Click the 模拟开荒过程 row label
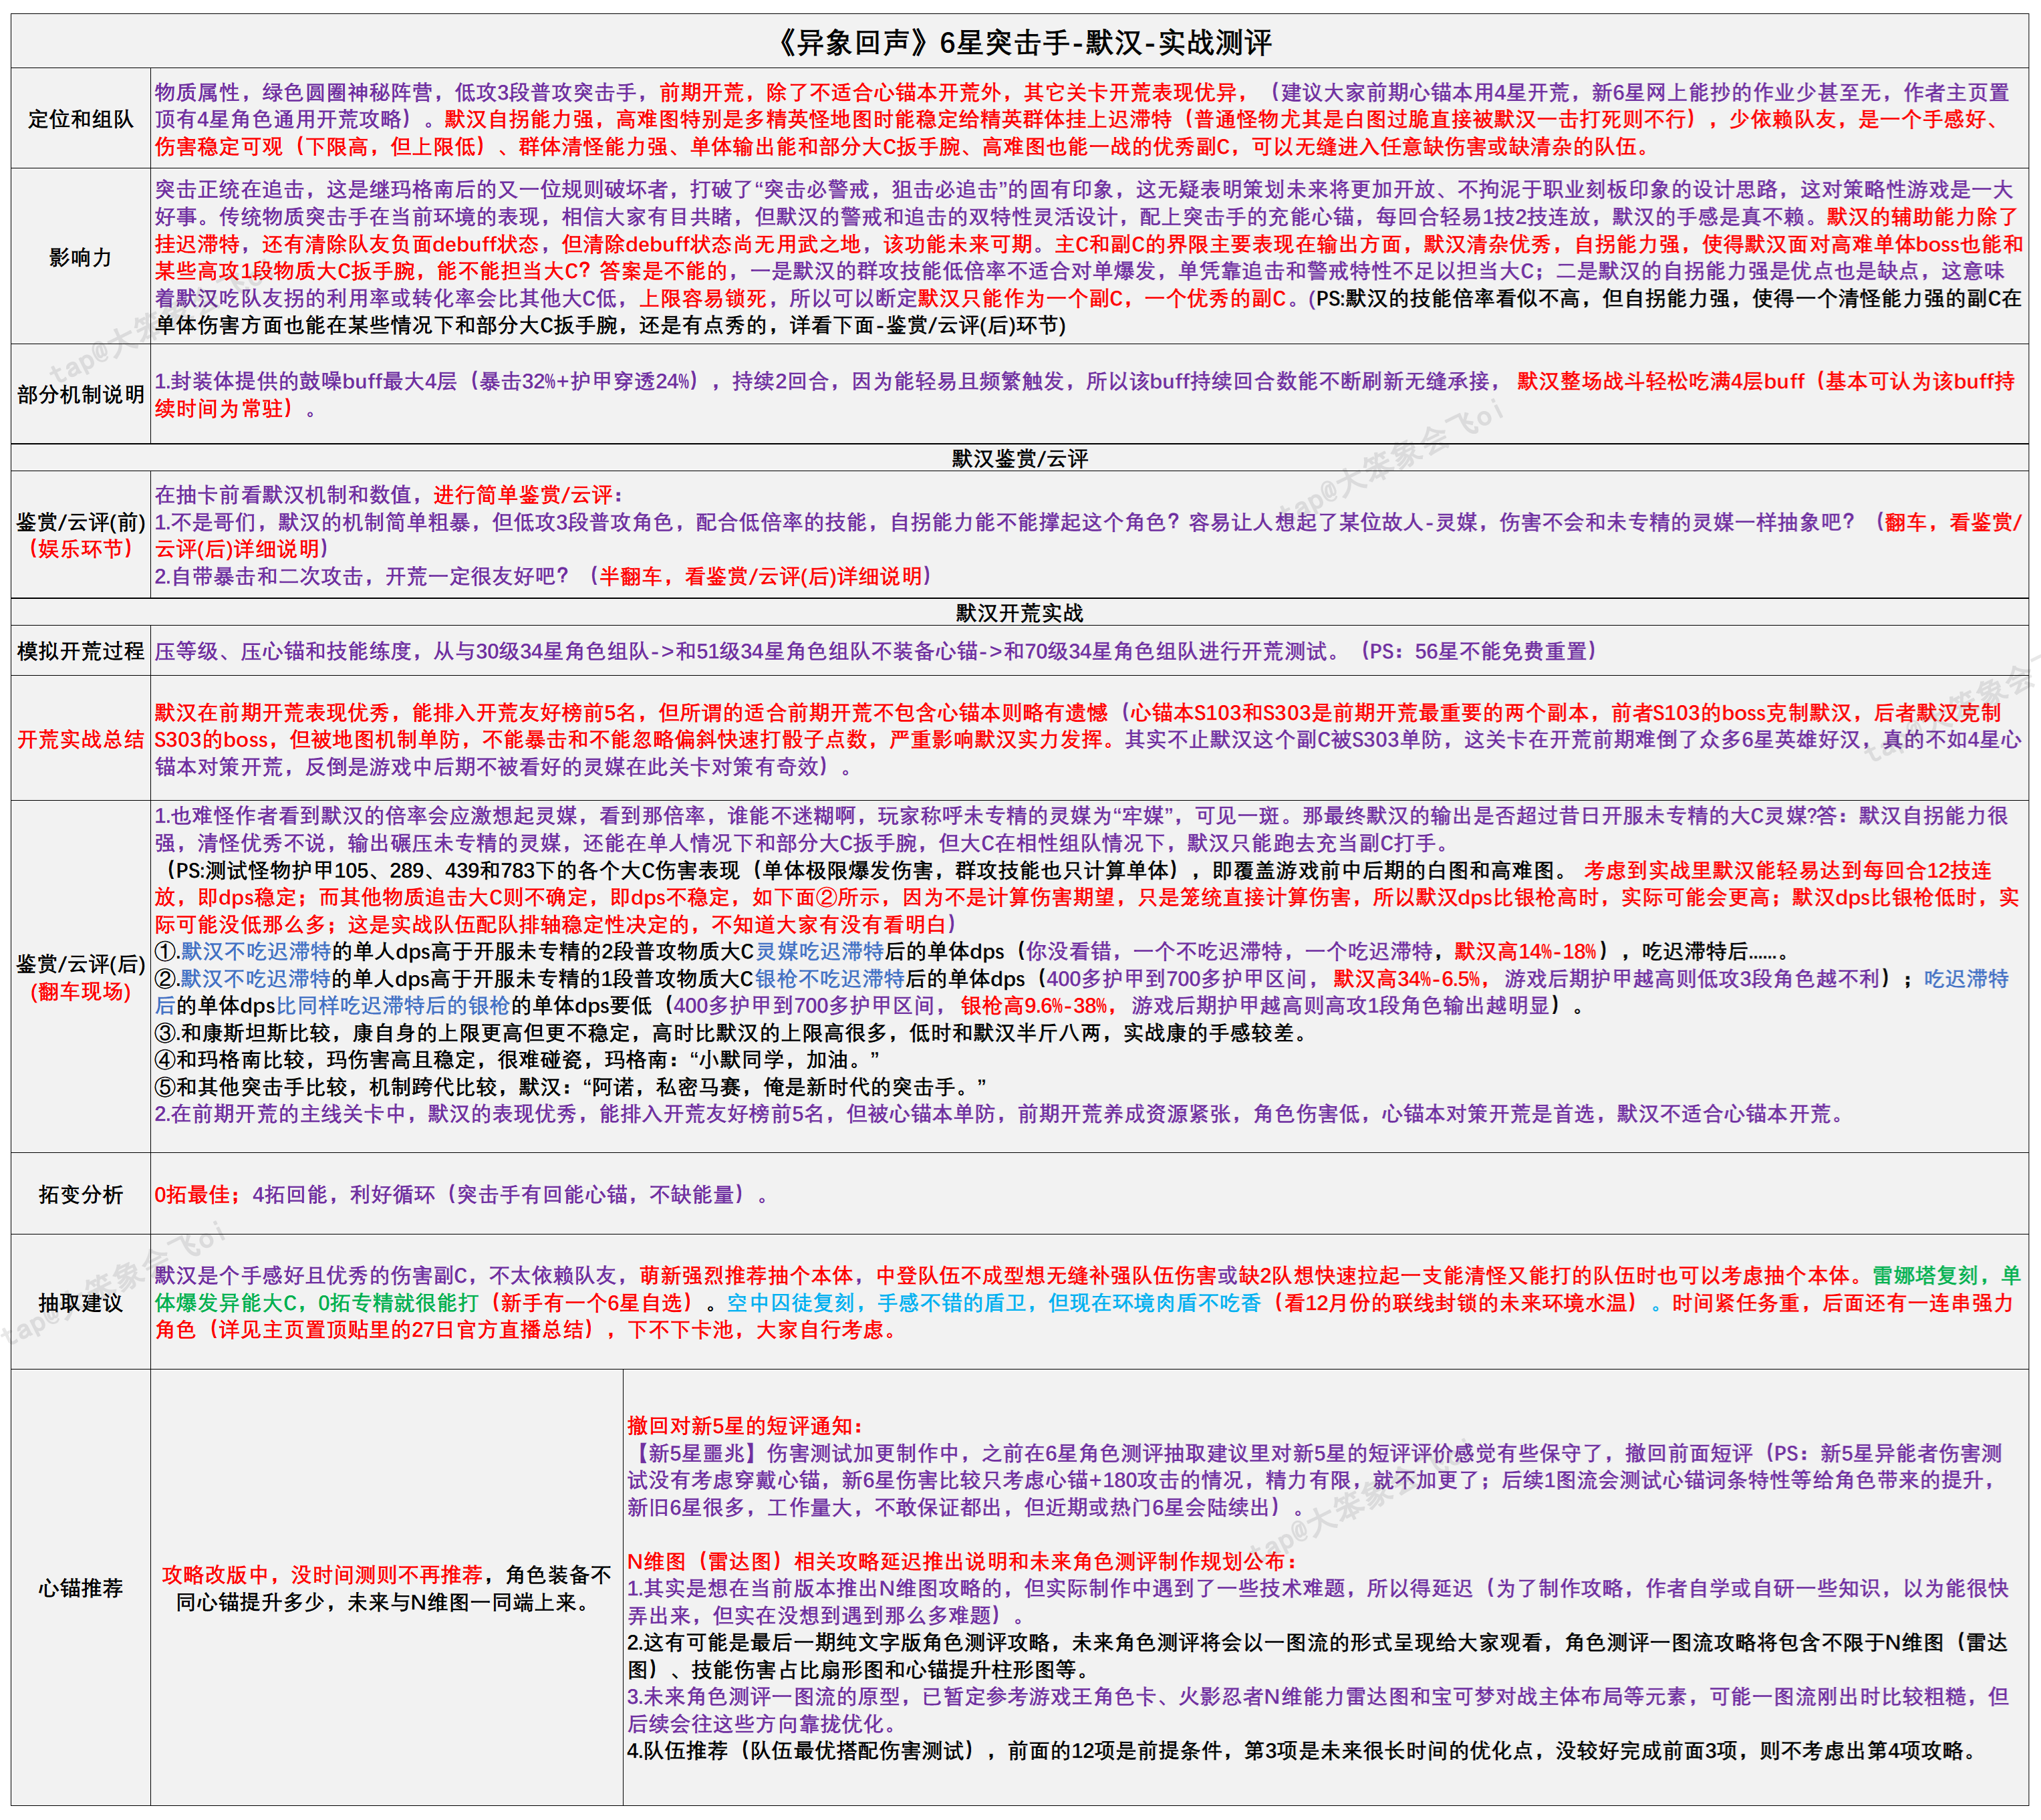Image resolution: width=2041 pixels, height=1820 pixels. click(80, 651)
